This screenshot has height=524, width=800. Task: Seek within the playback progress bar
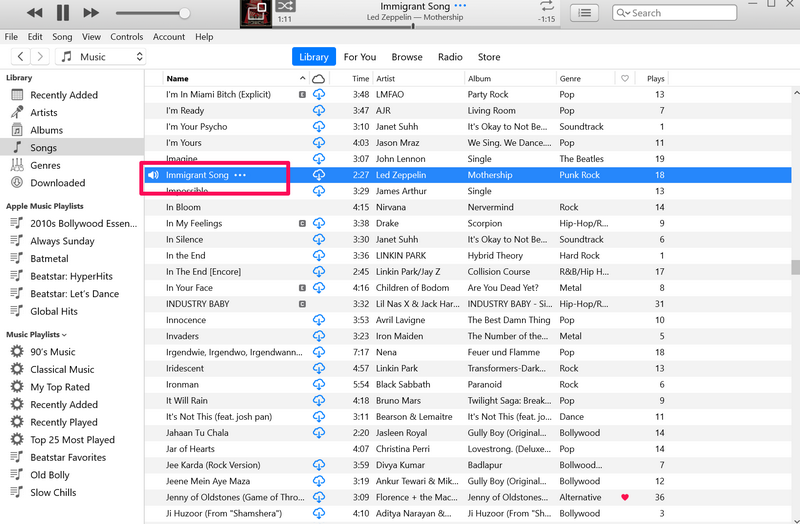tap(413, 26)
